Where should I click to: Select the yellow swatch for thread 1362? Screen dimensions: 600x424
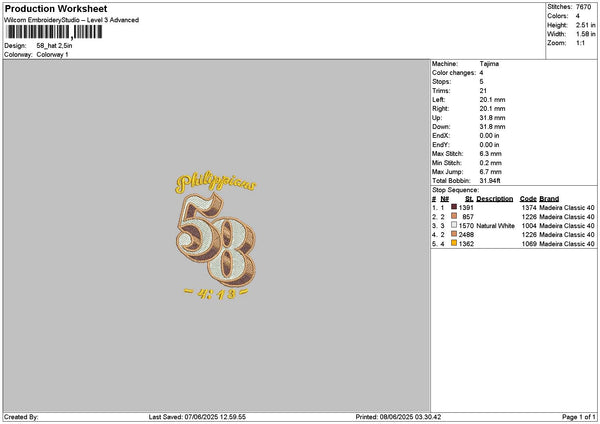pyautogui.click(x=454, y=243)
